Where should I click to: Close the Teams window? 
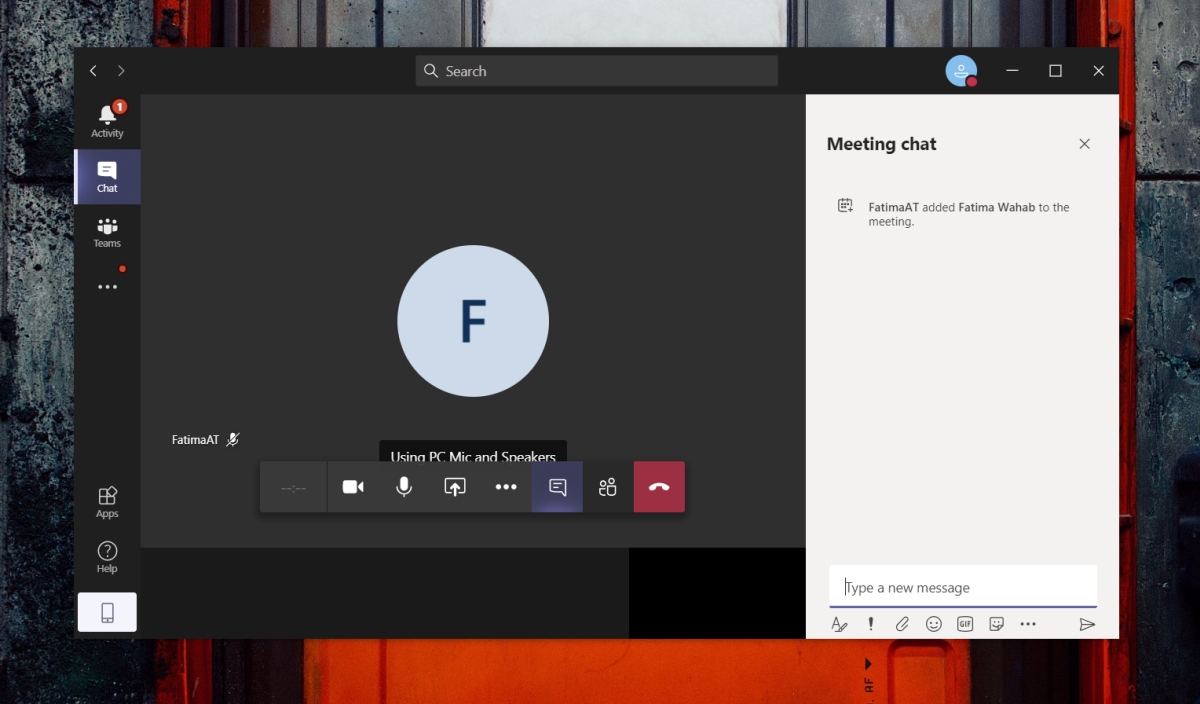(1098, 71)
